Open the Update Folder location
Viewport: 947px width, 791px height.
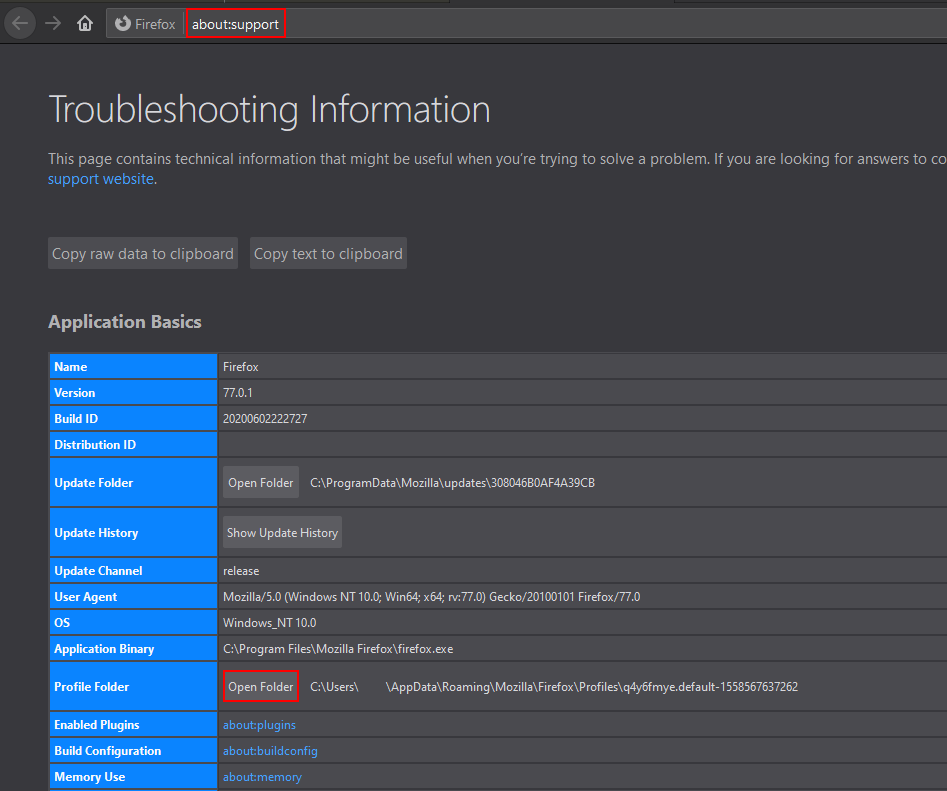click(261, 482)
